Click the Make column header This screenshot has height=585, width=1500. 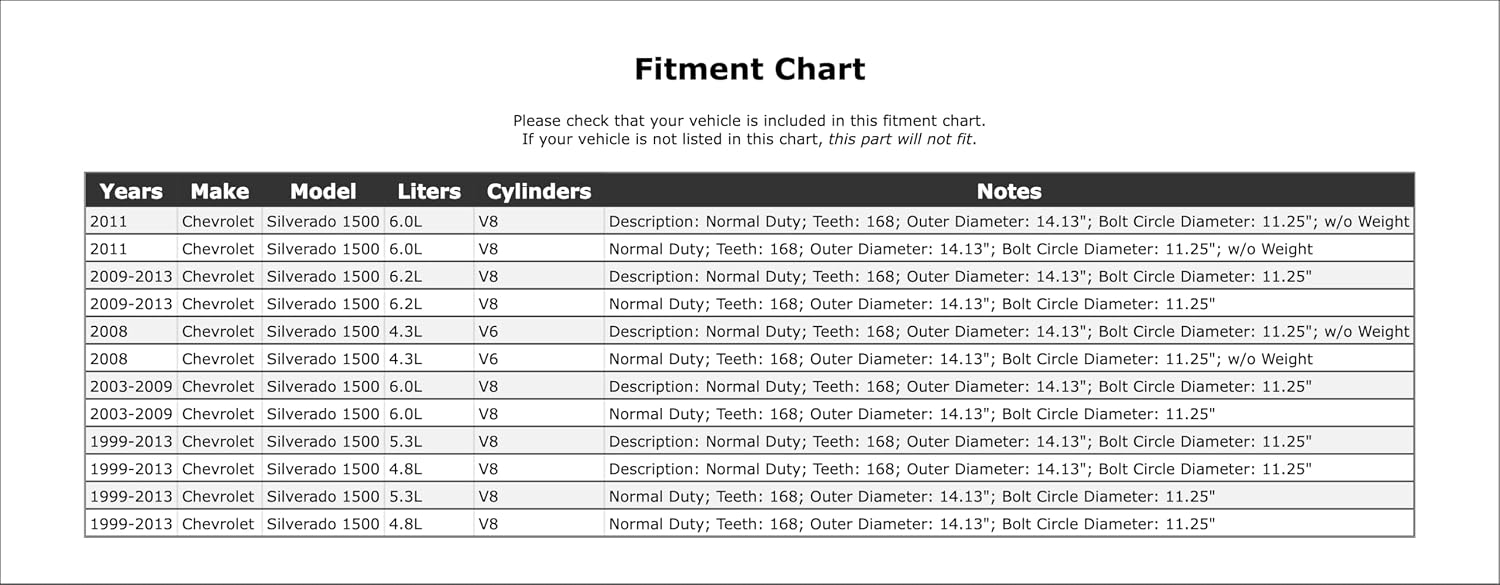pyautogui.click(x=219, y=191)
